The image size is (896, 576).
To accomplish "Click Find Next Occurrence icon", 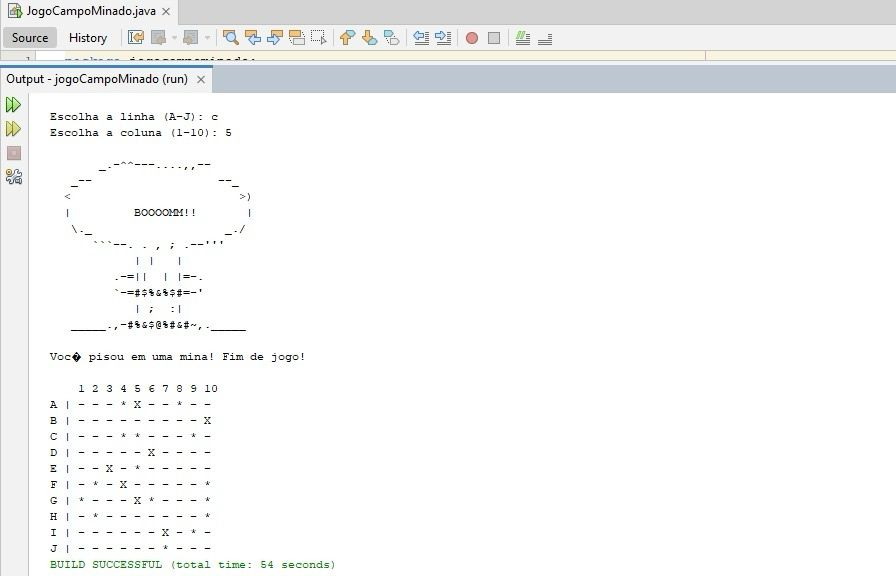I will pos(275,38).
